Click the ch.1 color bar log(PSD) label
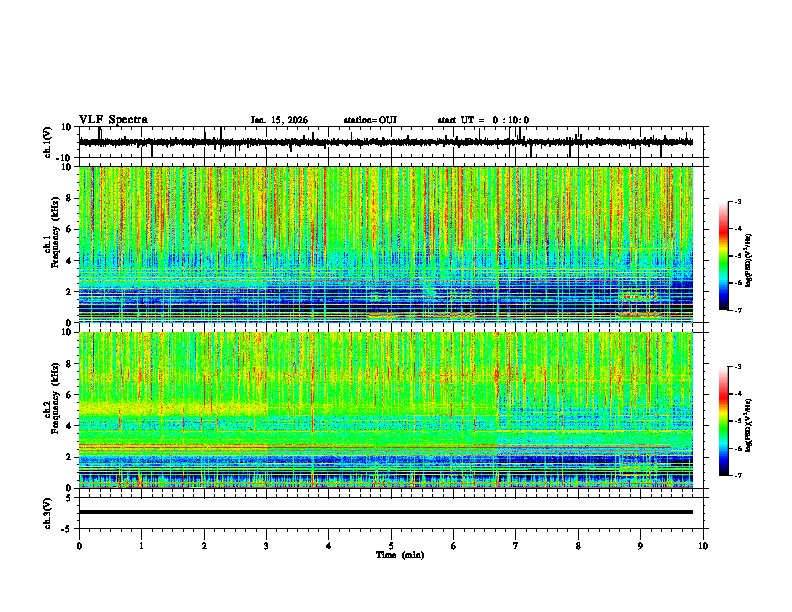Viewport: 792px width, 612px height. click(748, 261)
